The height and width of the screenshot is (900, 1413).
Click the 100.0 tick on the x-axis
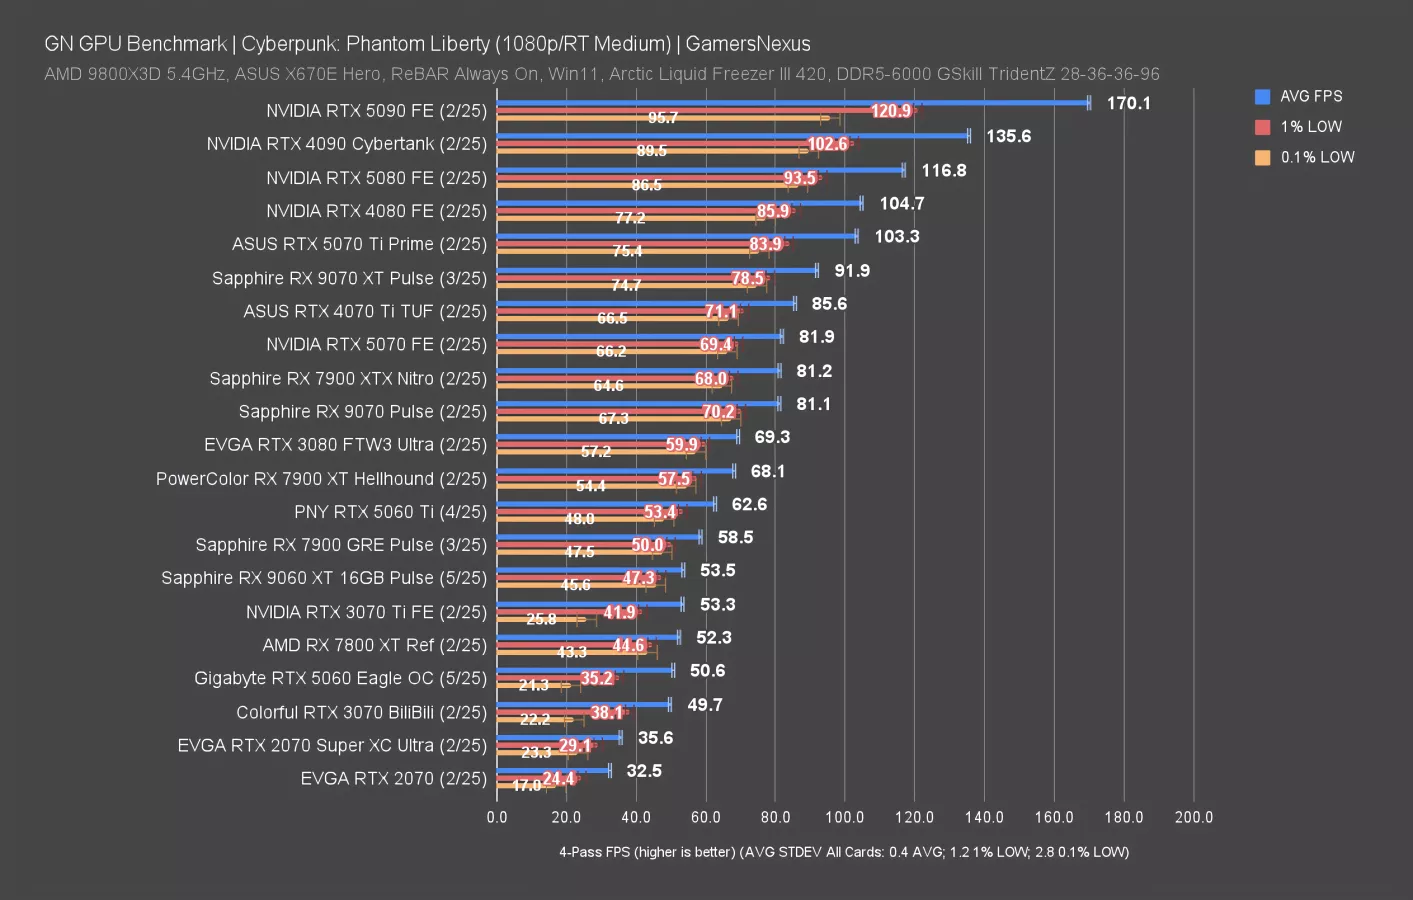(844, 817)
